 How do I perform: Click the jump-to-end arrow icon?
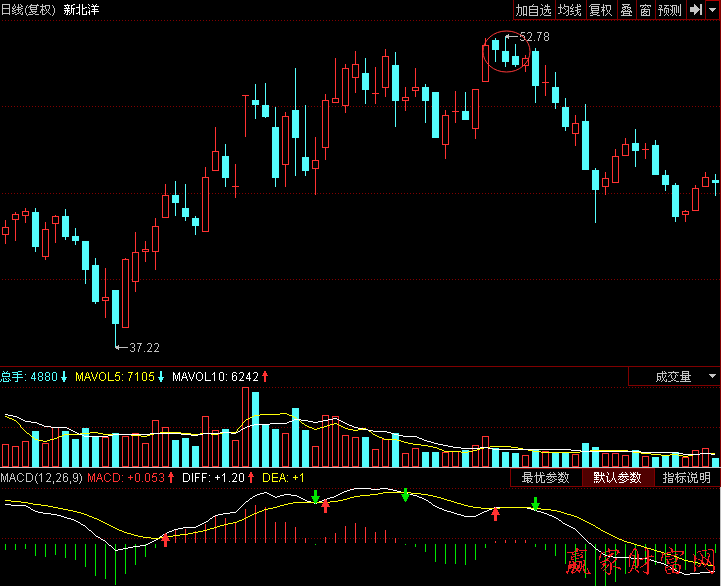pyautogui.click(x=695, y=10)
